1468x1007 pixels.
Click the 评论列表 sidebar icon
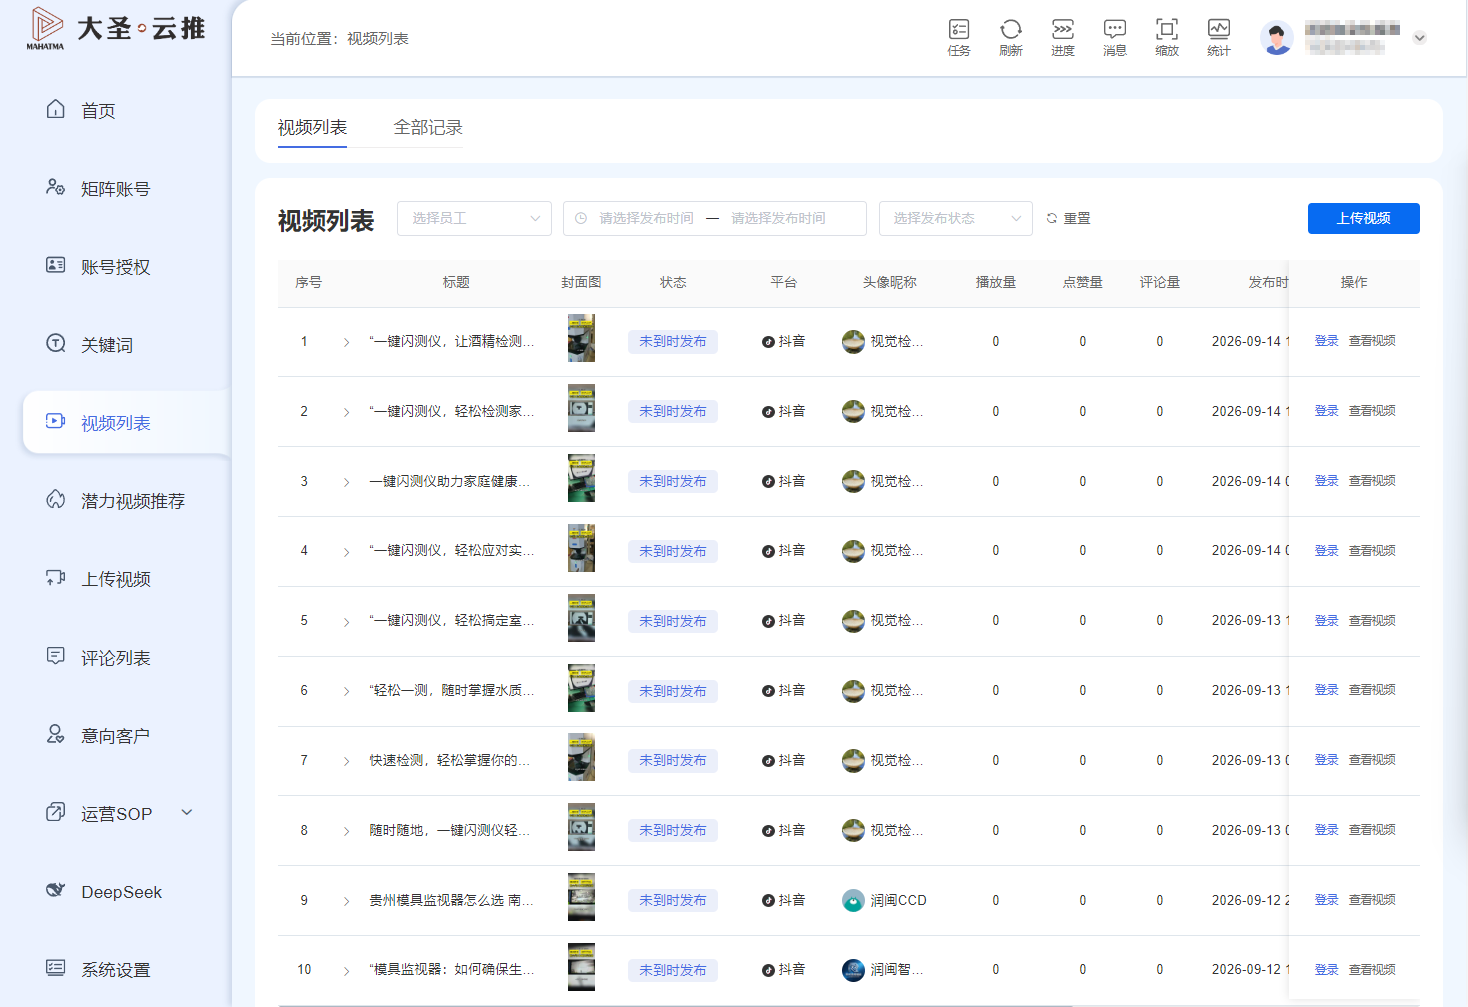click(x=56, y=656)
